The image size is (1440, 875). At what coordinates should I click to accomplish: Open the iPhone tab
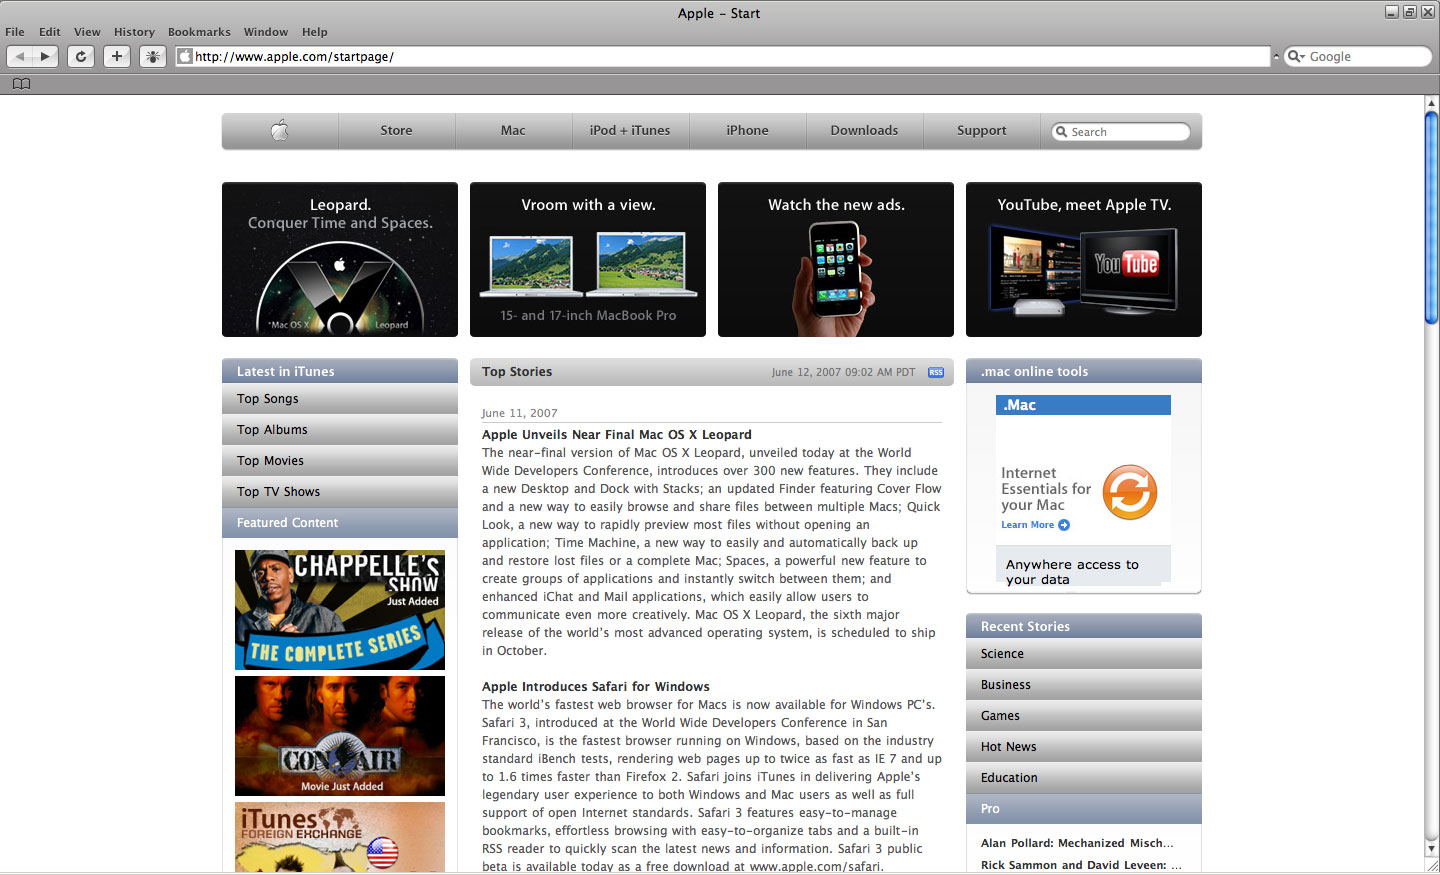click(x=747, y=131)
